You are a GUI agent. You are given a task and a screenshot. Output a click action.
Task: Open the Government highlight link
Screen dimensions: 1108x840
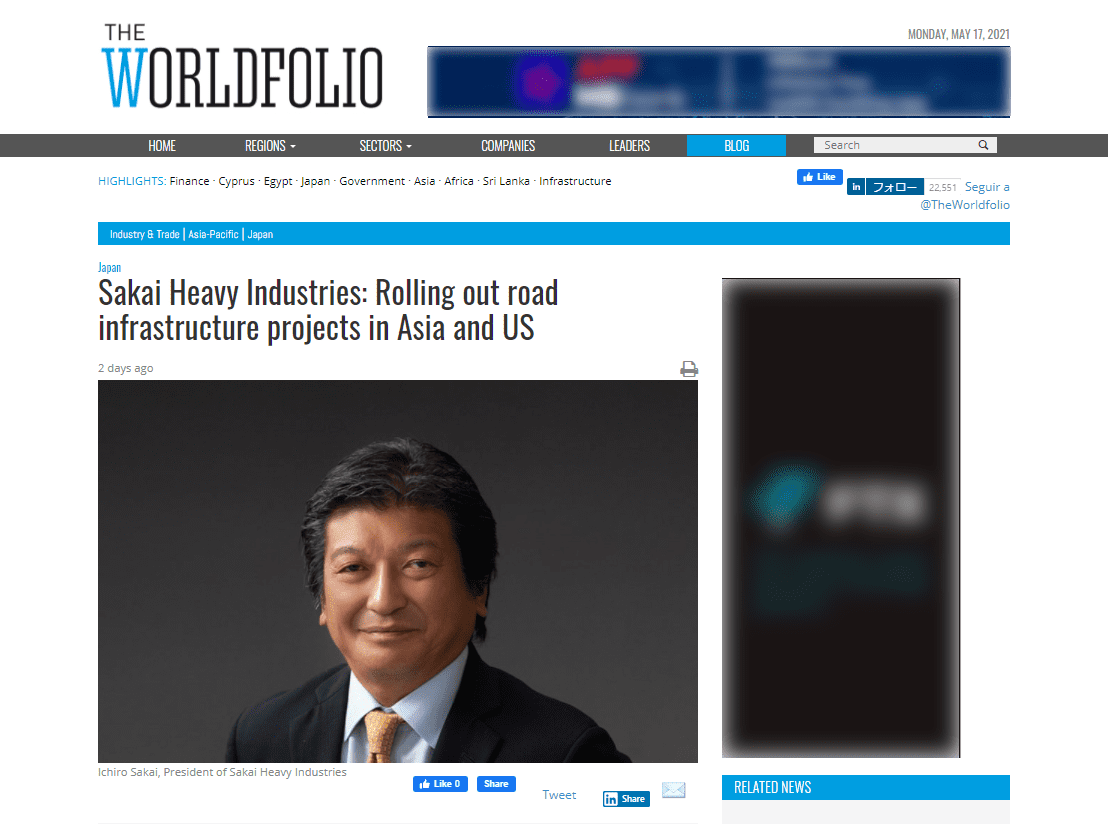[x=372, y=181]
